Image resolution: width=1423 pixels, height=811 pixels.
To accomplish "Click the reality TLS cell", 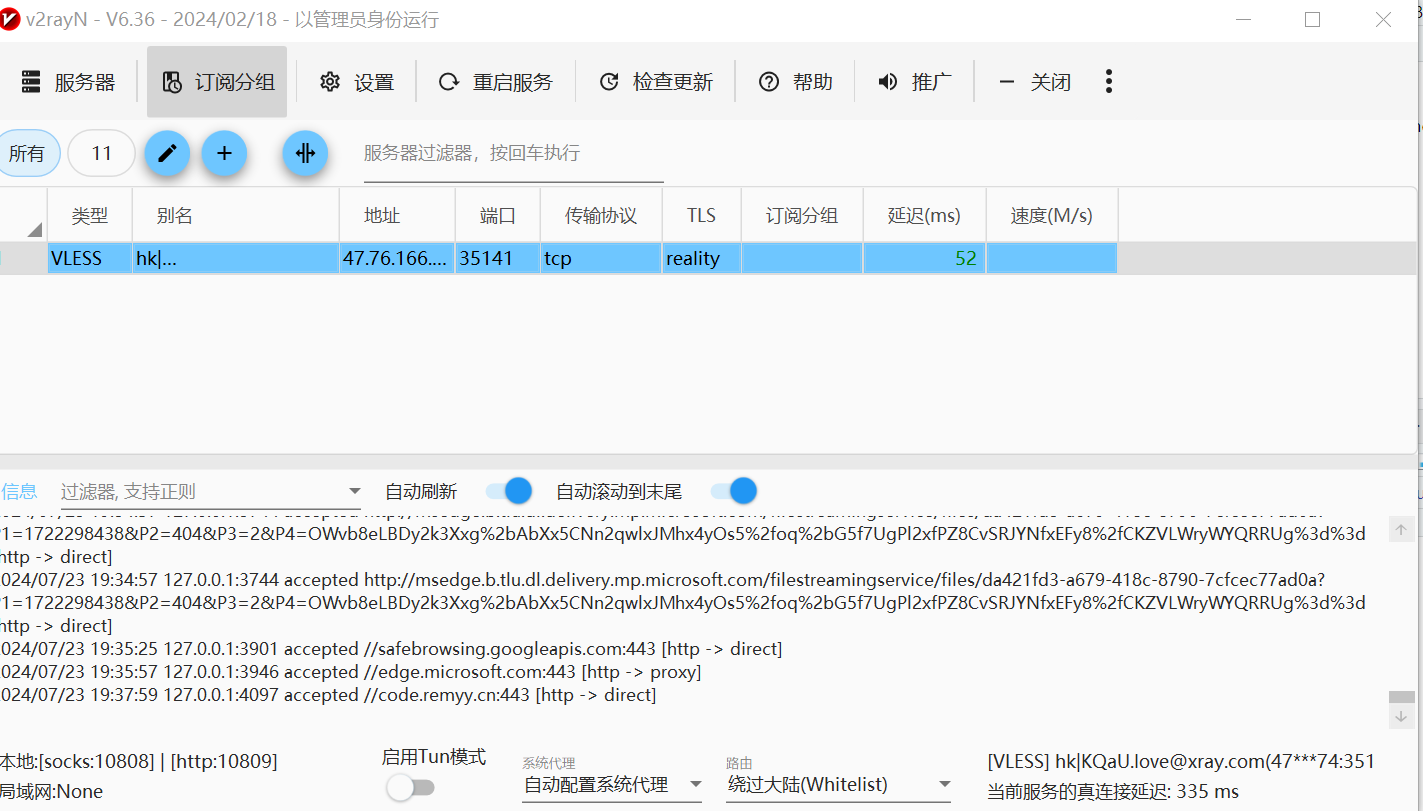I will coord(701,258).
